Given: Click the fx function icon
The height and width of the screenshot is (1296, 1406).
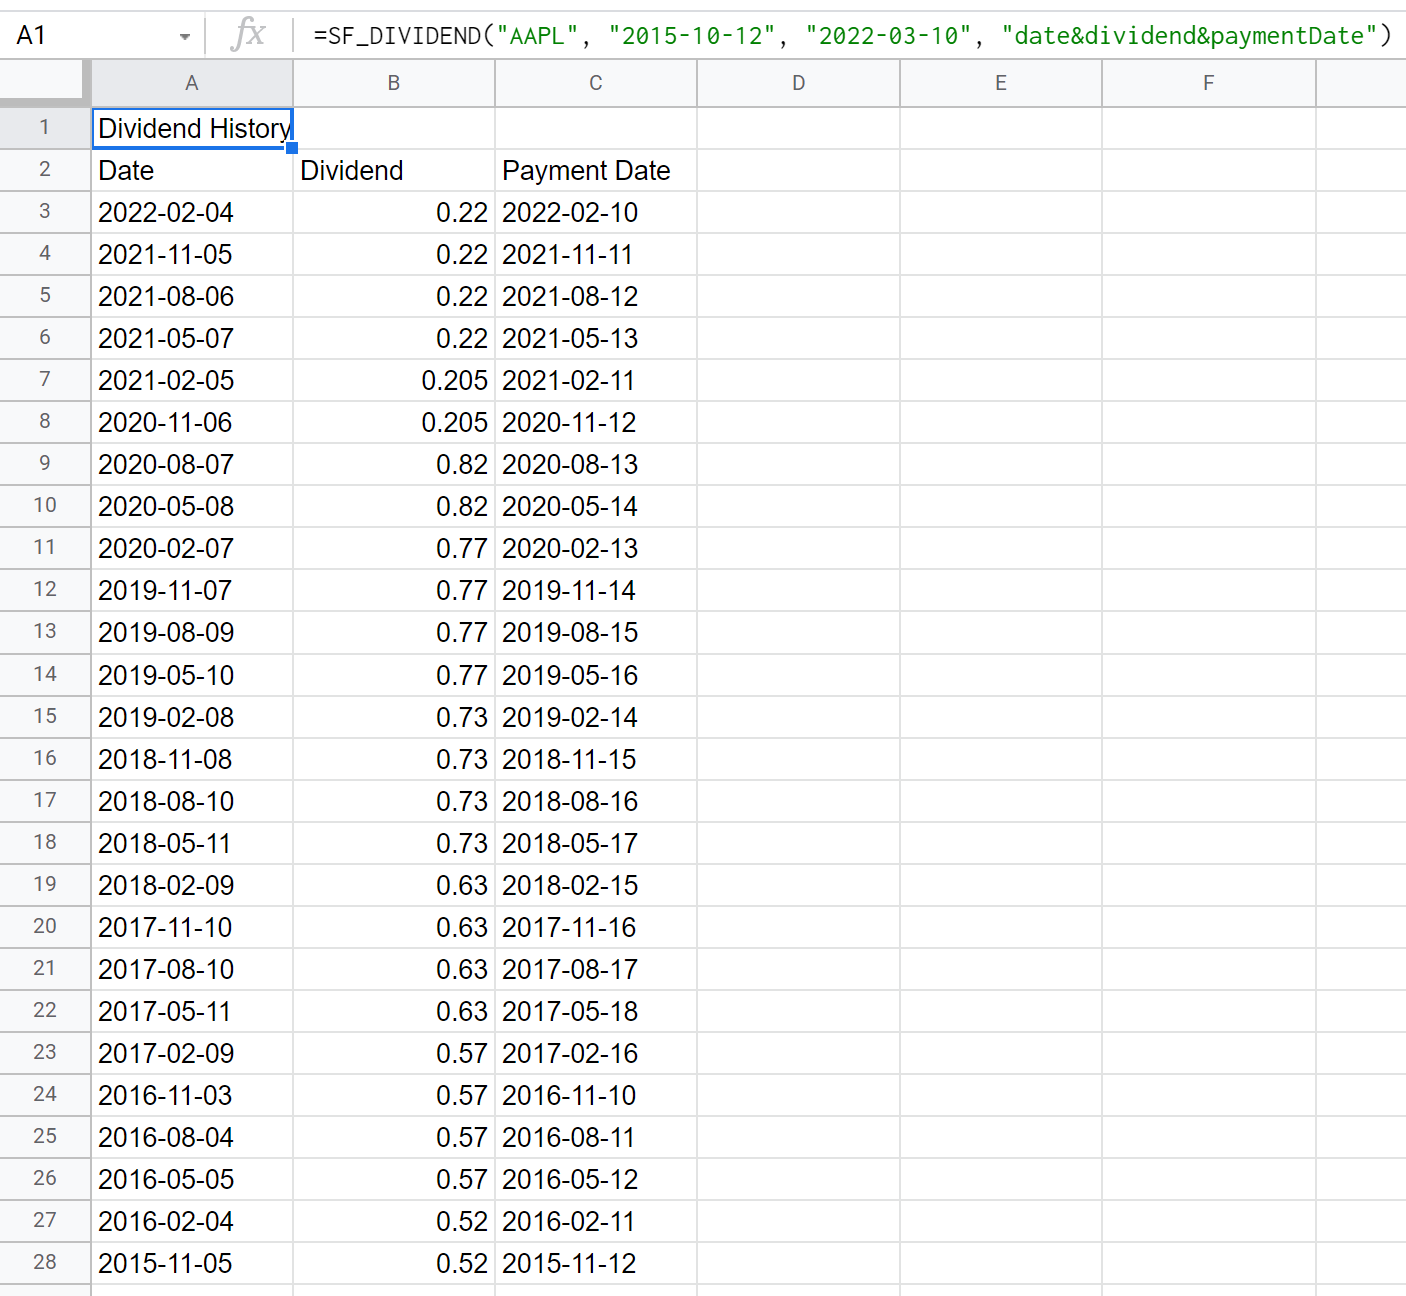Looking at the screenshot, I should [x=248, y=35].
